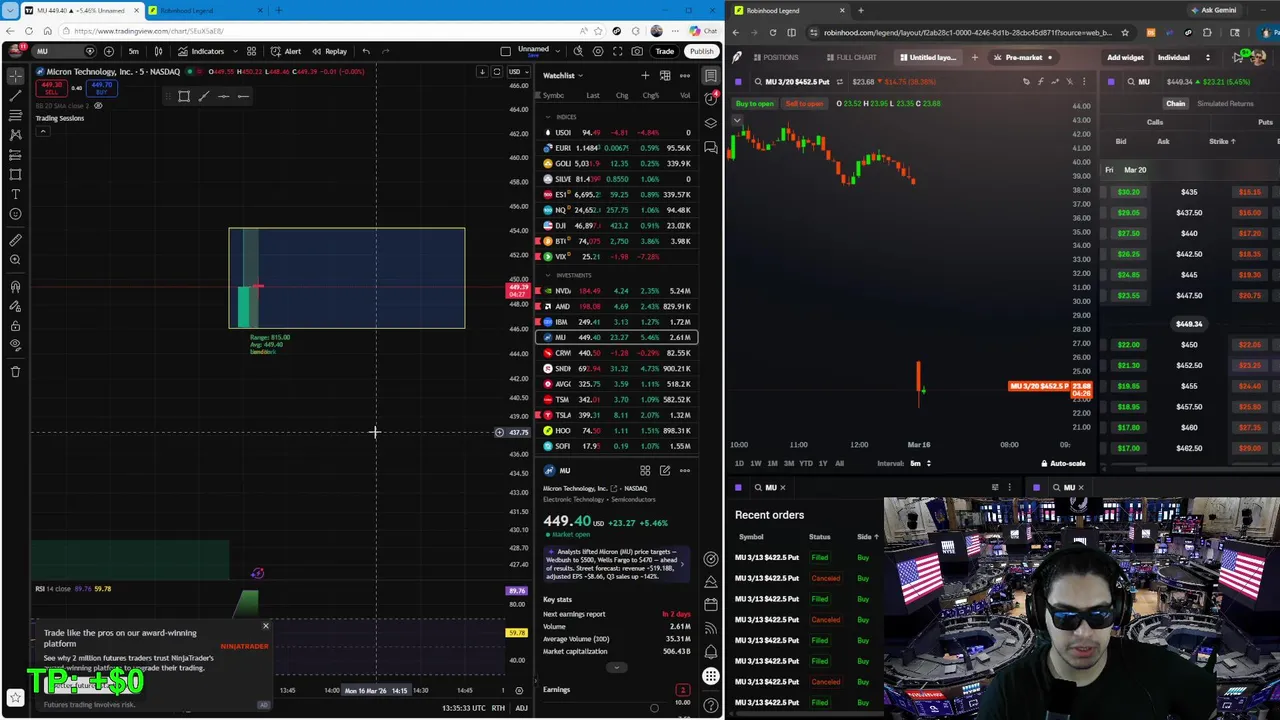1280x720 pixels.
Task: Expand more key stats chevron
Action: tap(616, 667)
